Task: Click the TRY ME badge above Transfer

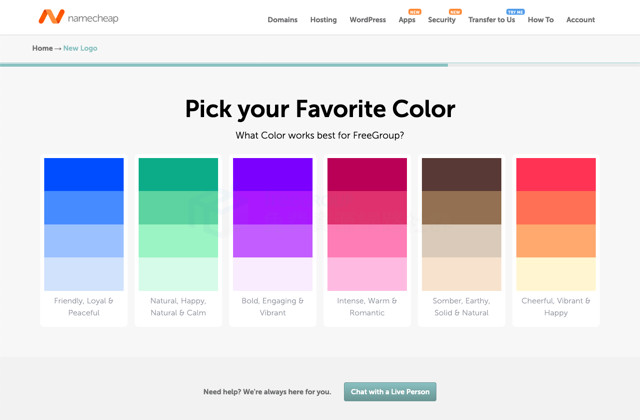Action: point(515,12)
